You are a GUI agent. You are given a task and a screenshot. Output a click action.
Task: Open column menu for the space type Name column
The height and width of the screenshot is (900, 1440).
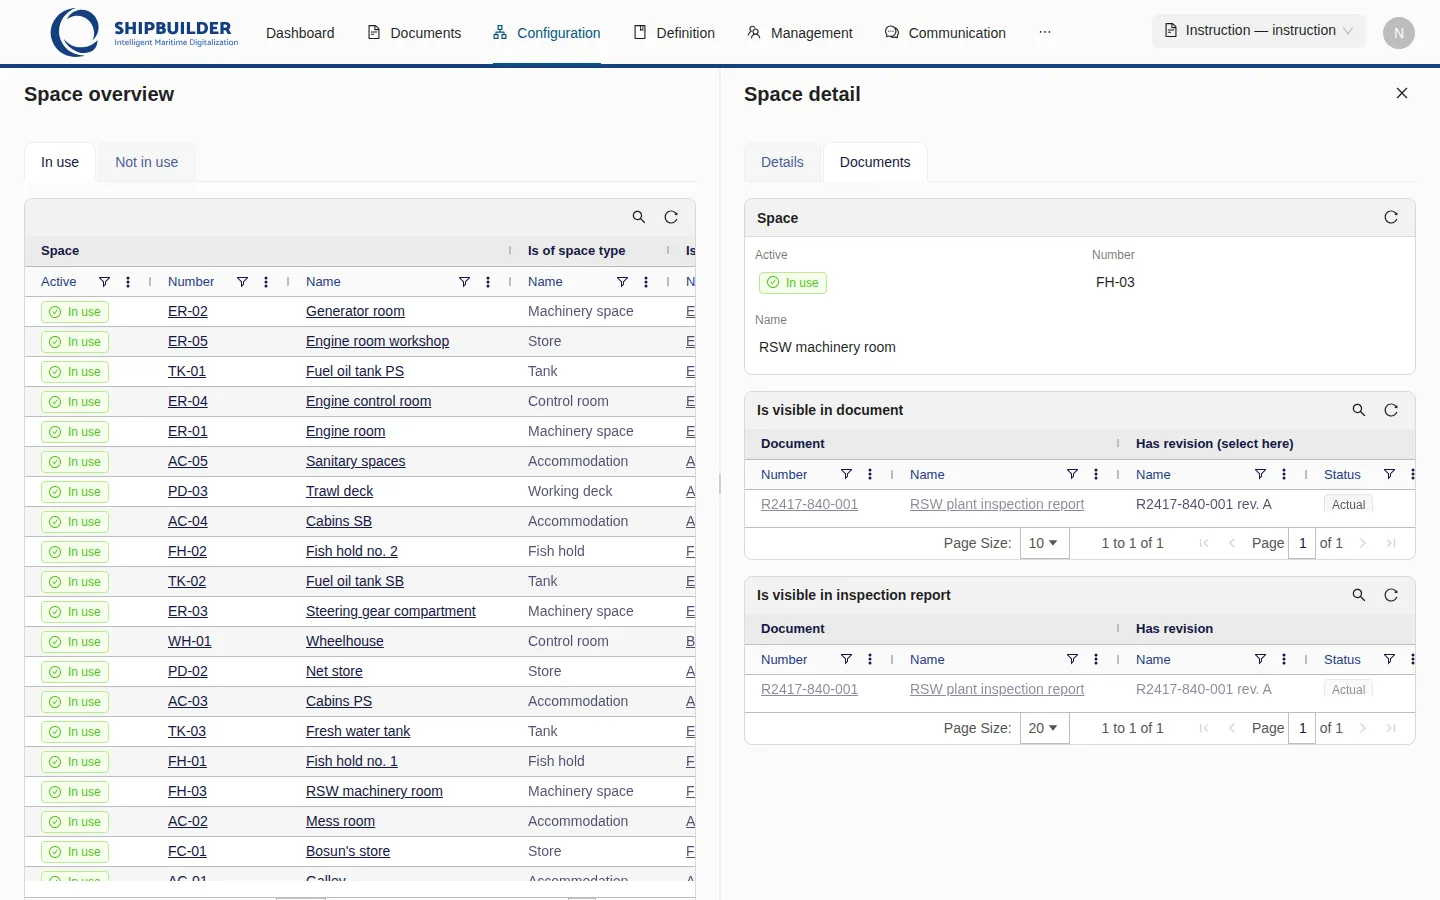click(646, 282)
